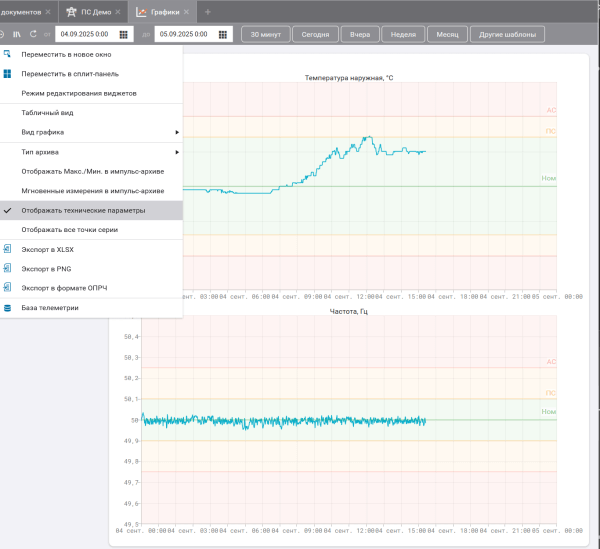This screenshot has height=549, width=600.
Task: Click the refresh icon in the toolbar
Action: tap(32, 34)
